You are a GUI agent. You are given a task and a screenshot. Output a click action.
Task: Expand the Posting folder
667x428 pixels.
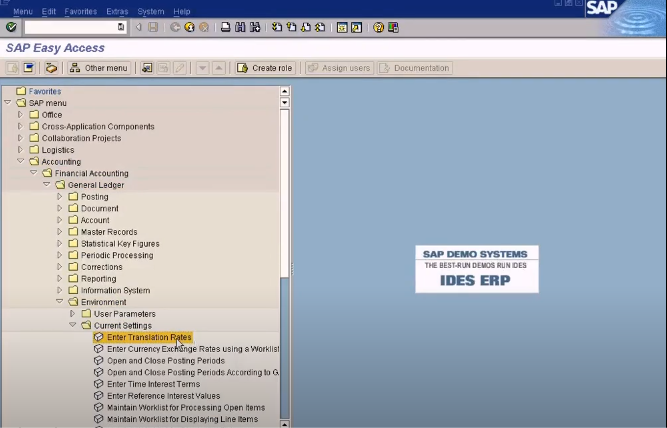point(60,196)
